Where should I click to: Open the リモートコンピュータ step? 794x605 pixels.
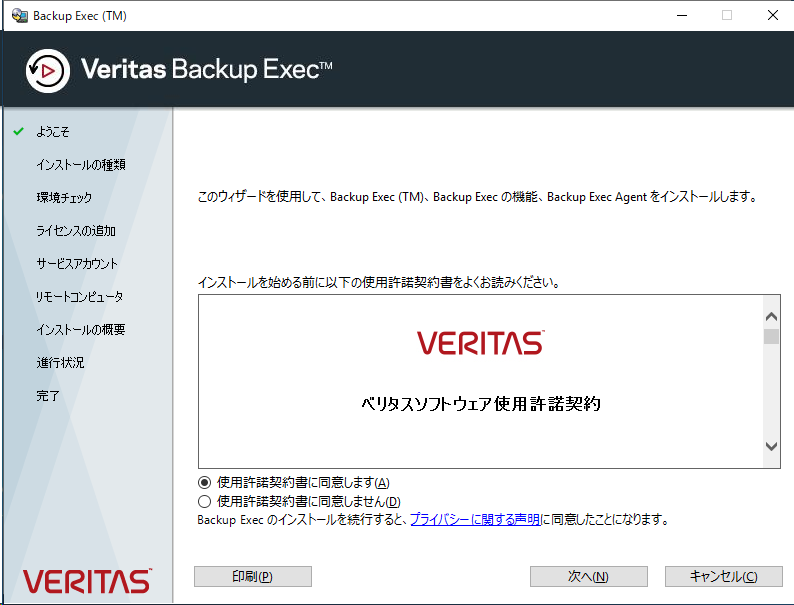click(80, 297)
